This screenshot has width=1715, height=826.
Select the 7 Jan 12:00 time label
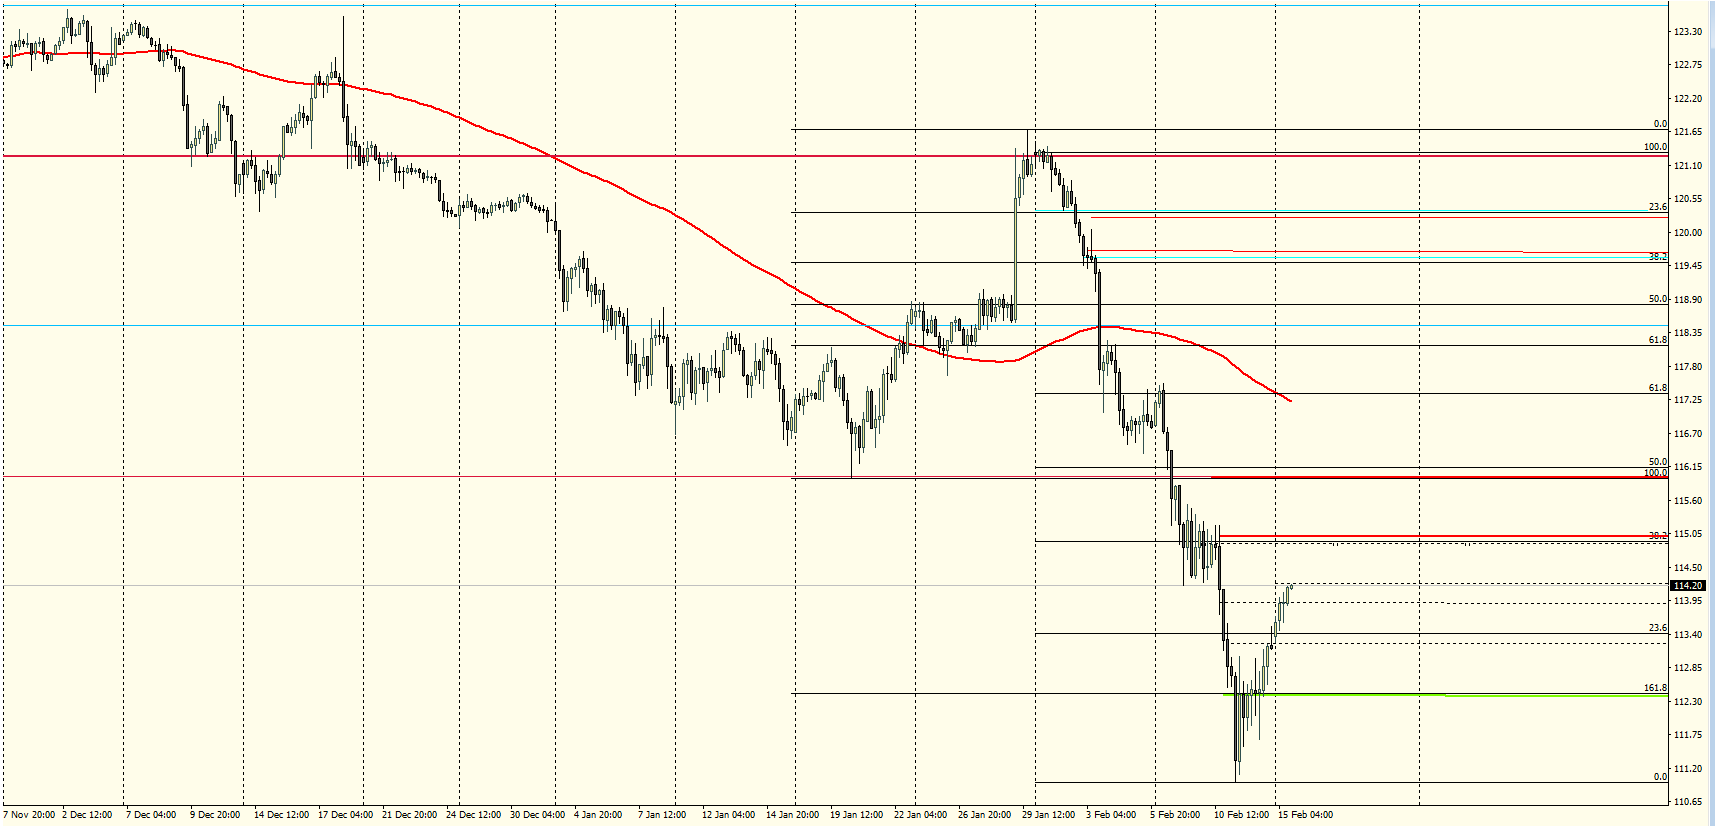click(x=662, y=815)
